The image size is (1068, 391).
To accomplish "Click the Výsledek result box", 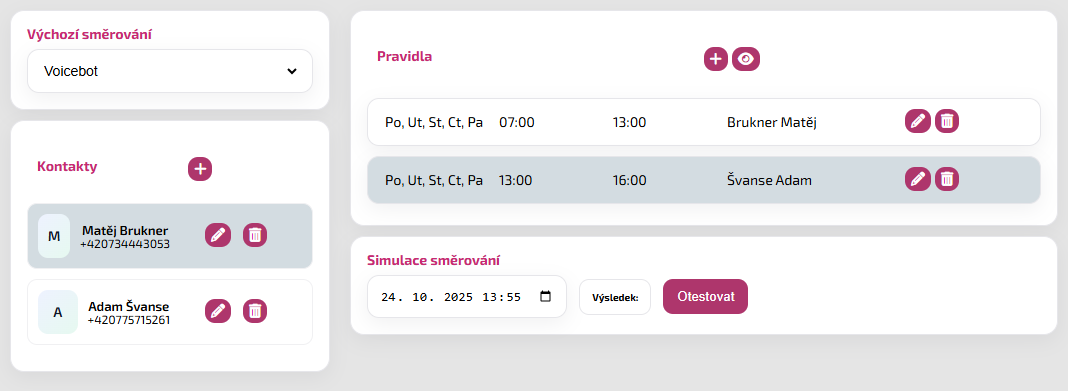I will click(x=615, y=297).
